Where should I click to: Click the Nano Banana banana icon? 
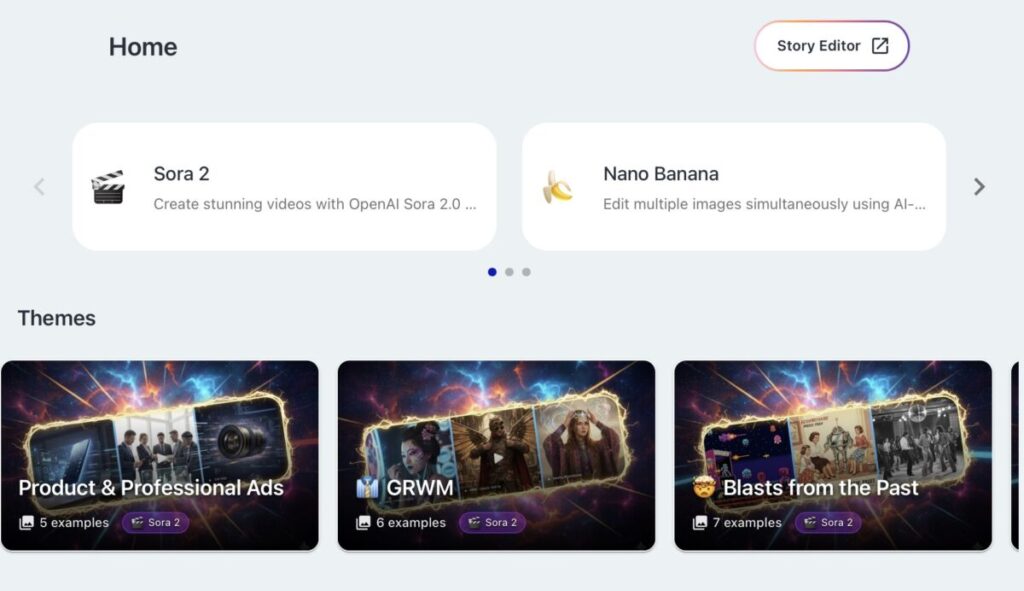pyautogui.click(x=557, y=187)
